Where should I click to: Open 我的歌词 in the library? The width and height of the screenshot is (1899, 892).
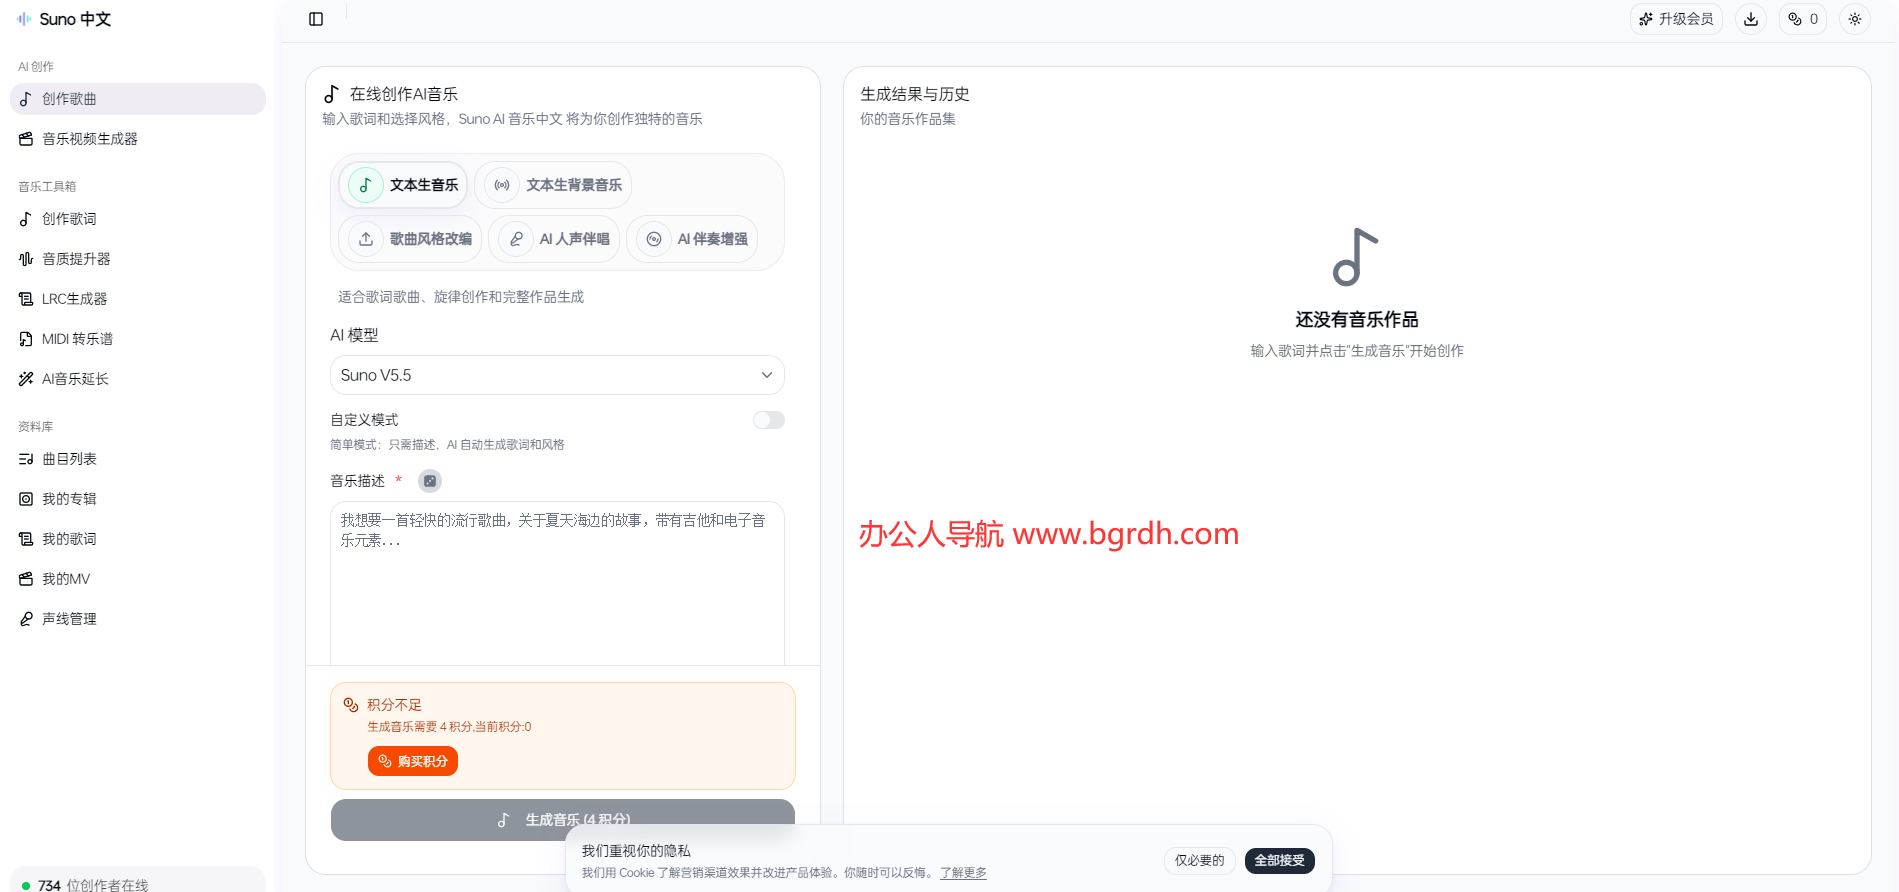138,539
